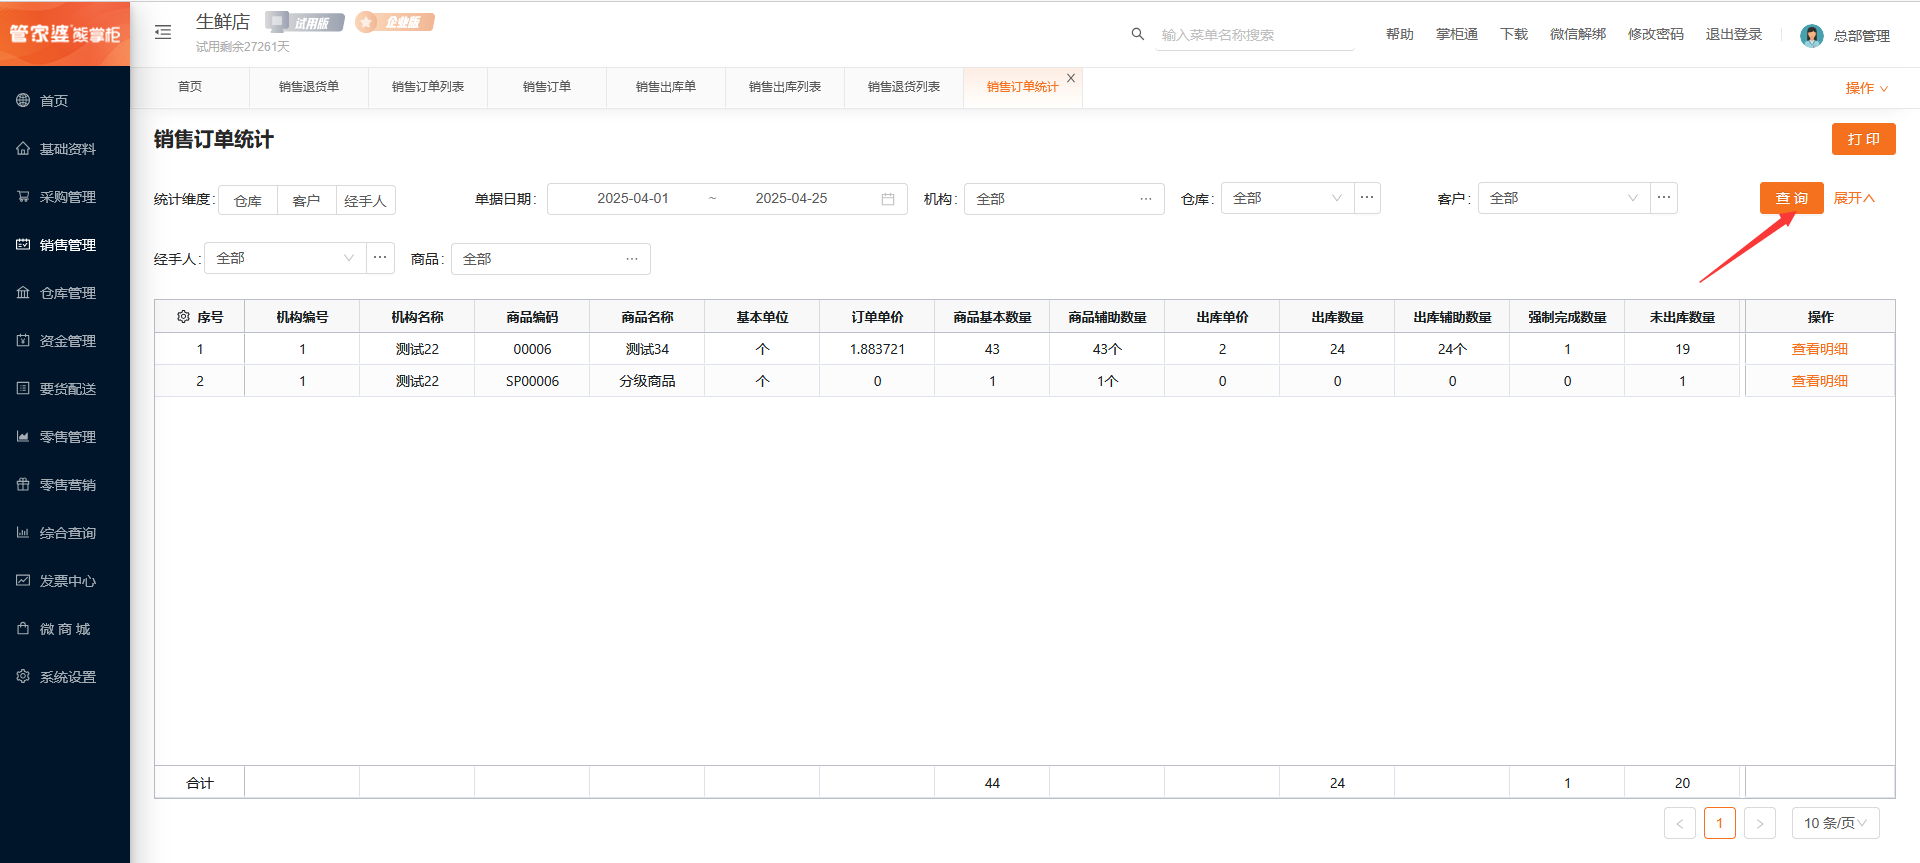This screenshot has width=1920, height=863.
Task: Click the 要货配送 icon in sidebar
Action: point(23,388)
